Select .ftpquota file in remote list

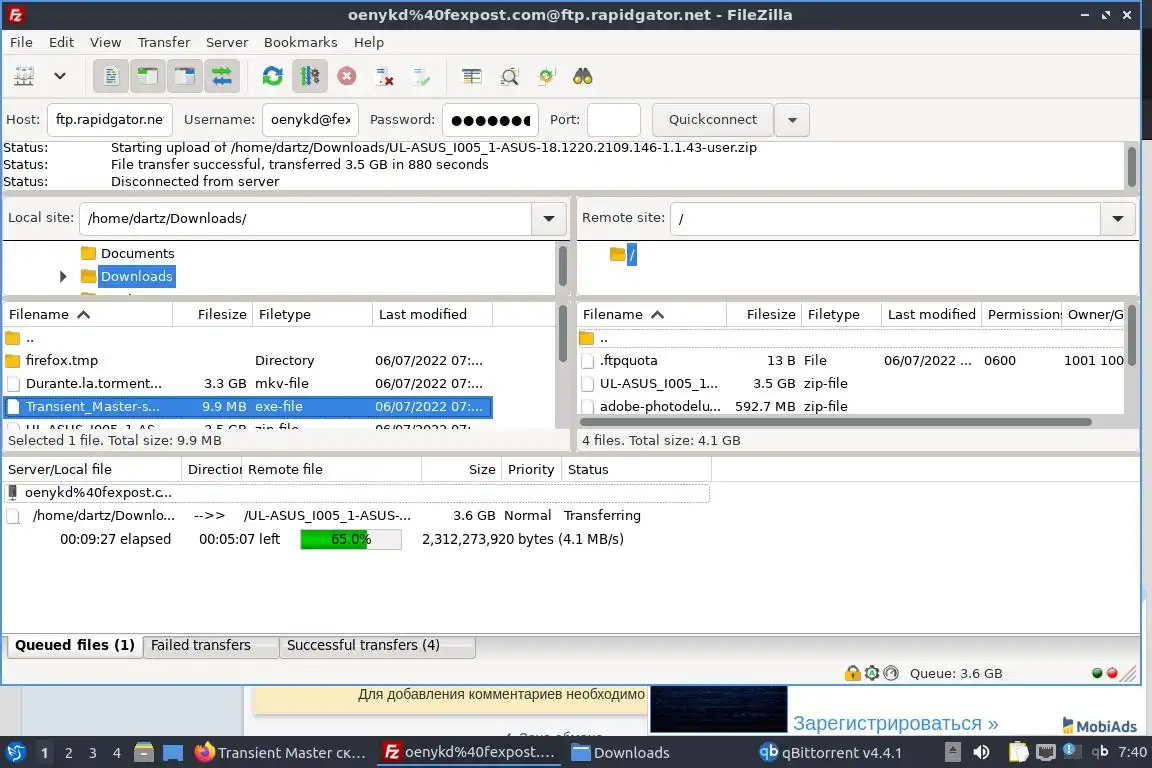[x=851, y=360]
